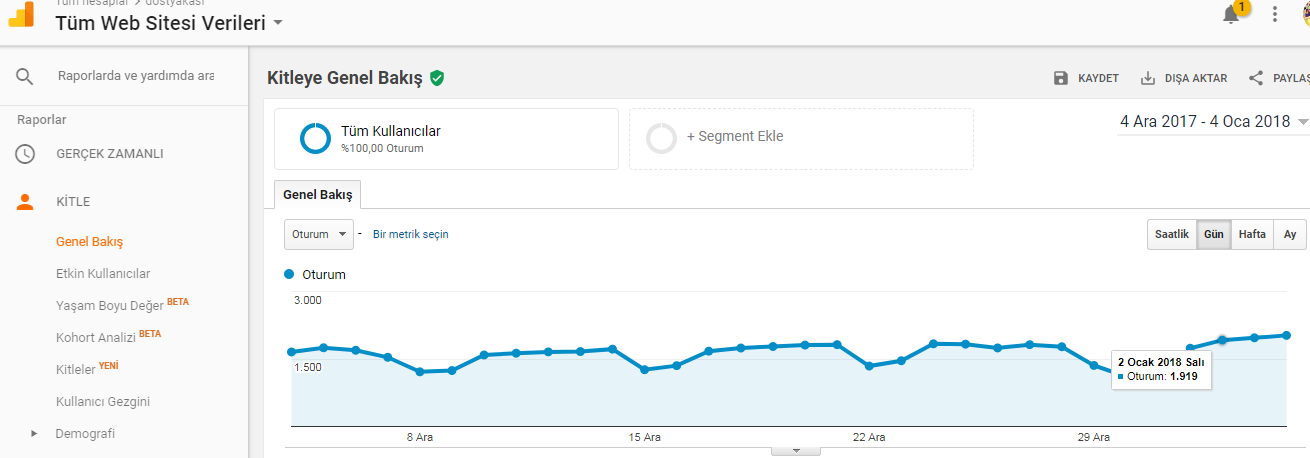This screenshot has width=1310, height=458.
Task: Click the Dışa Aktar download icon
Action: pyautogui.click(x=1148, y=78)
